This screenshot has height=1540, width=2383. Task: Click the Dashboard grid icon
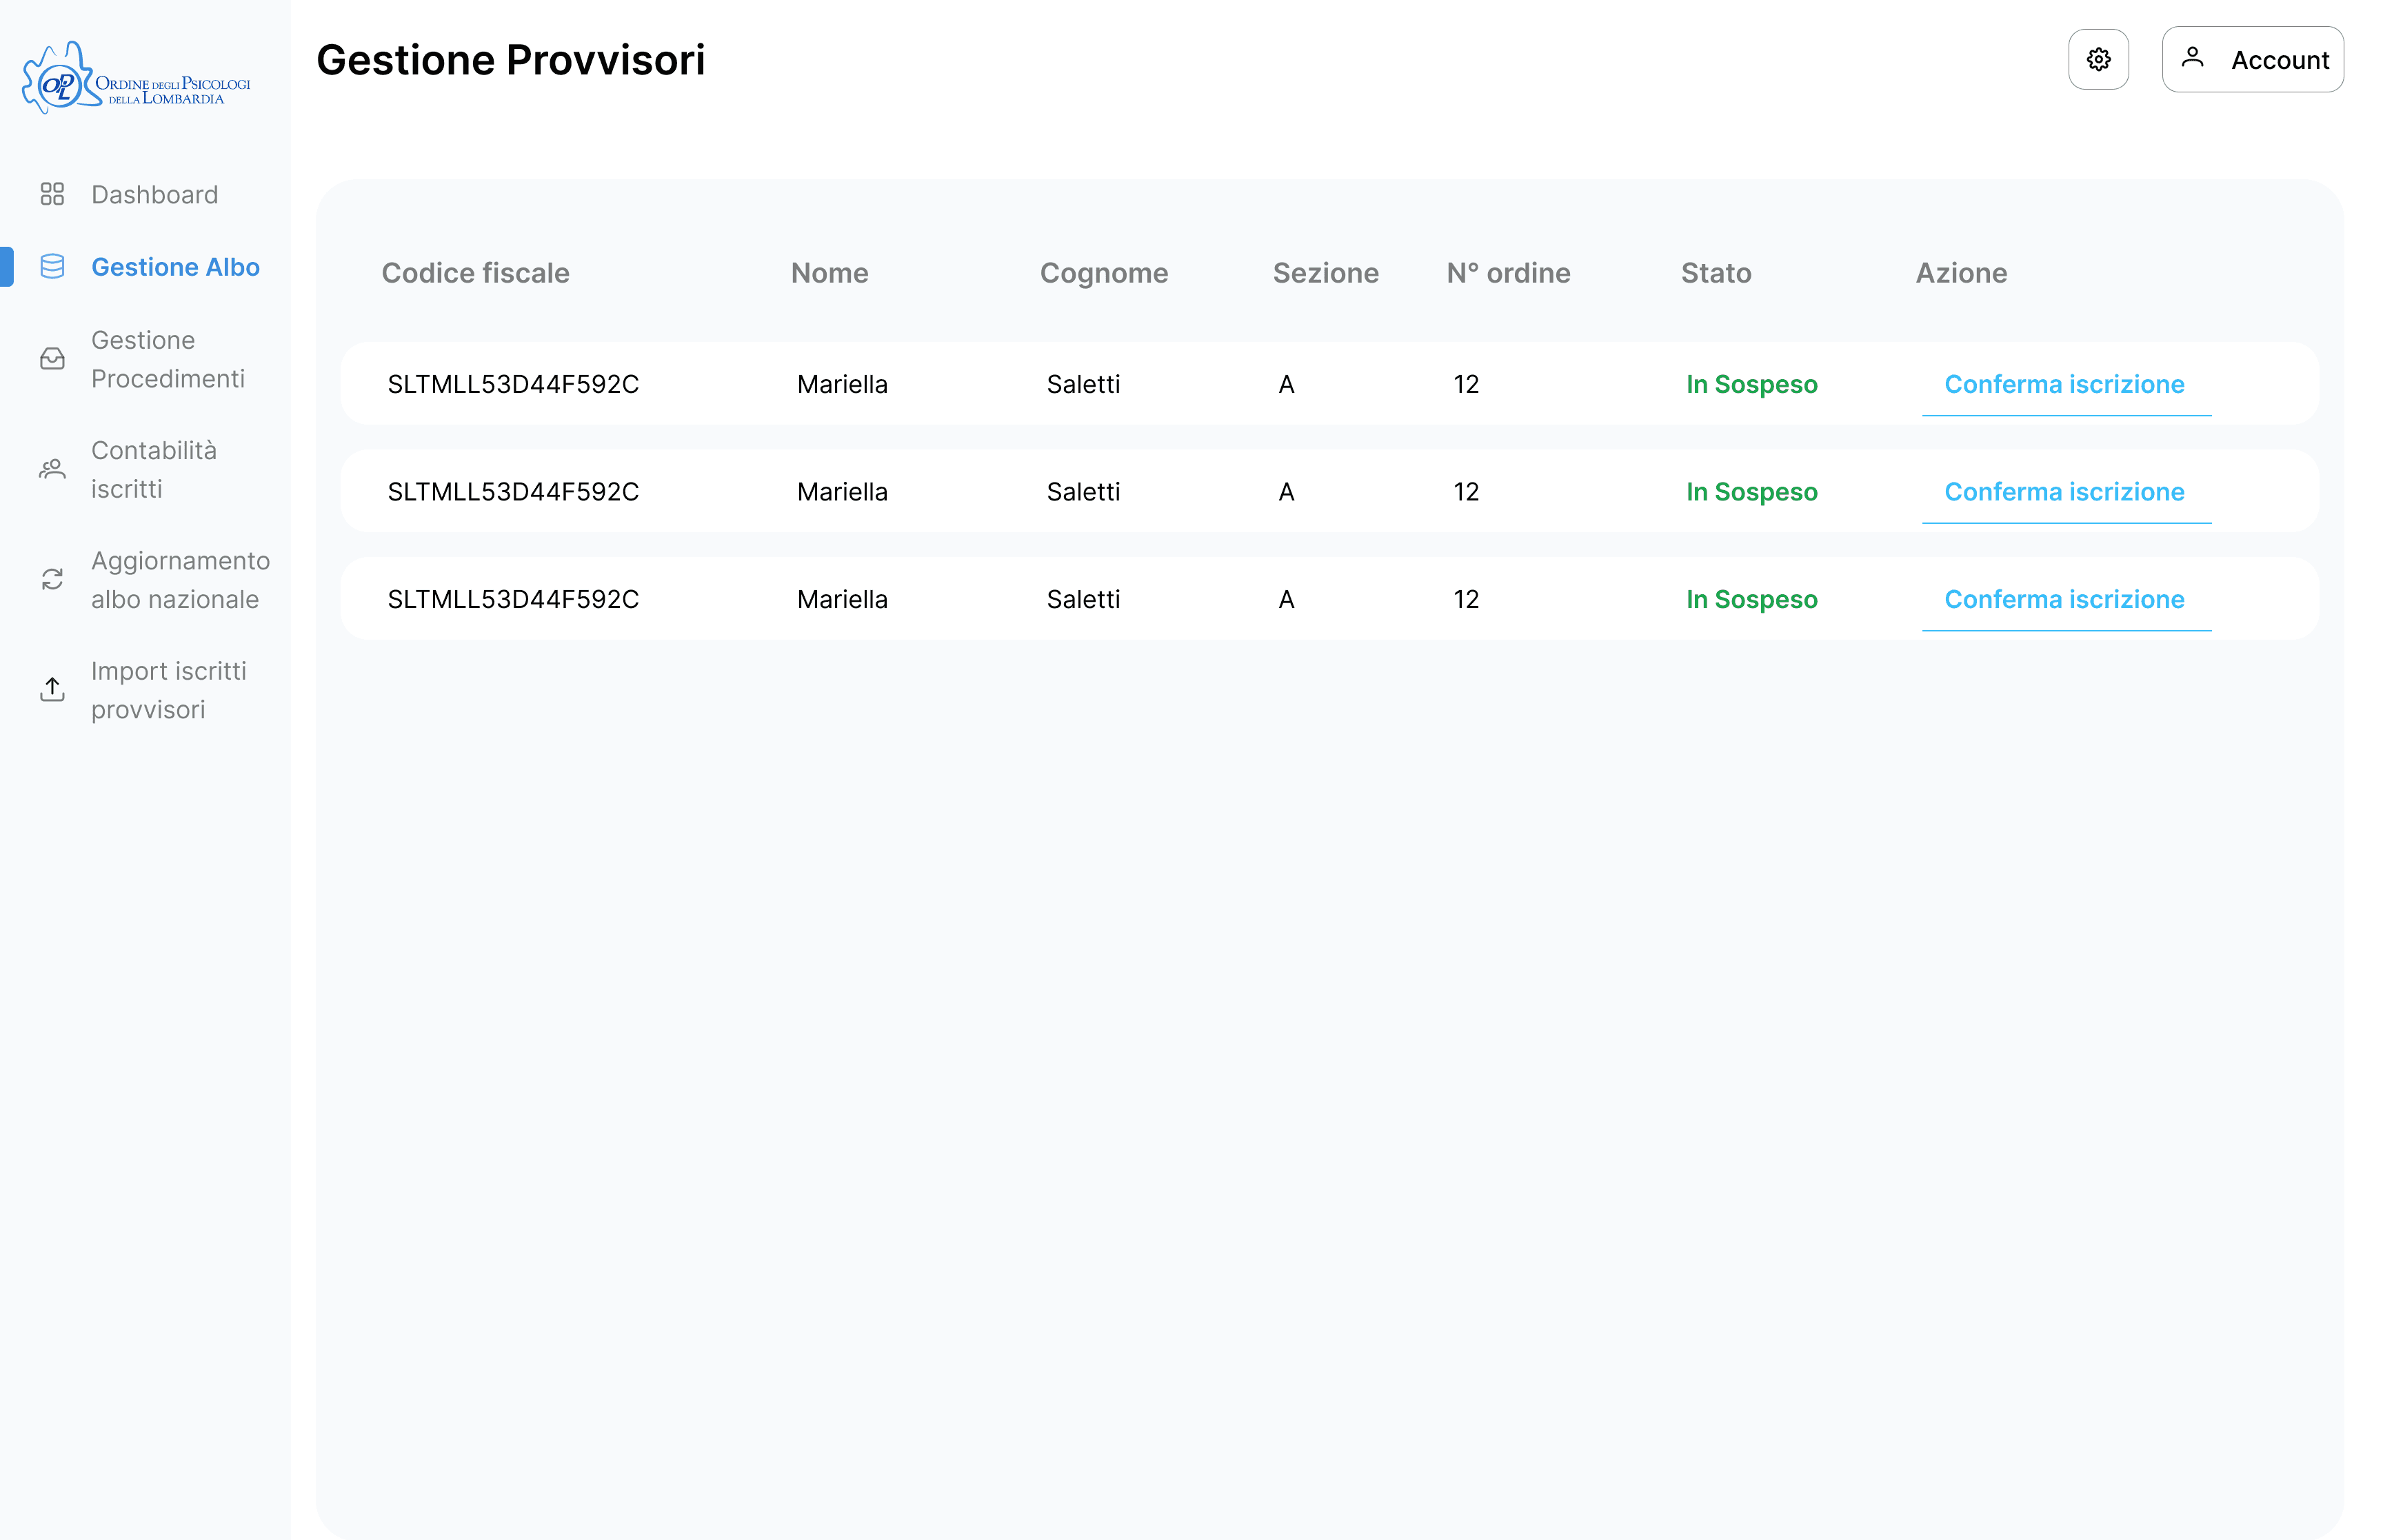[52, 194]
